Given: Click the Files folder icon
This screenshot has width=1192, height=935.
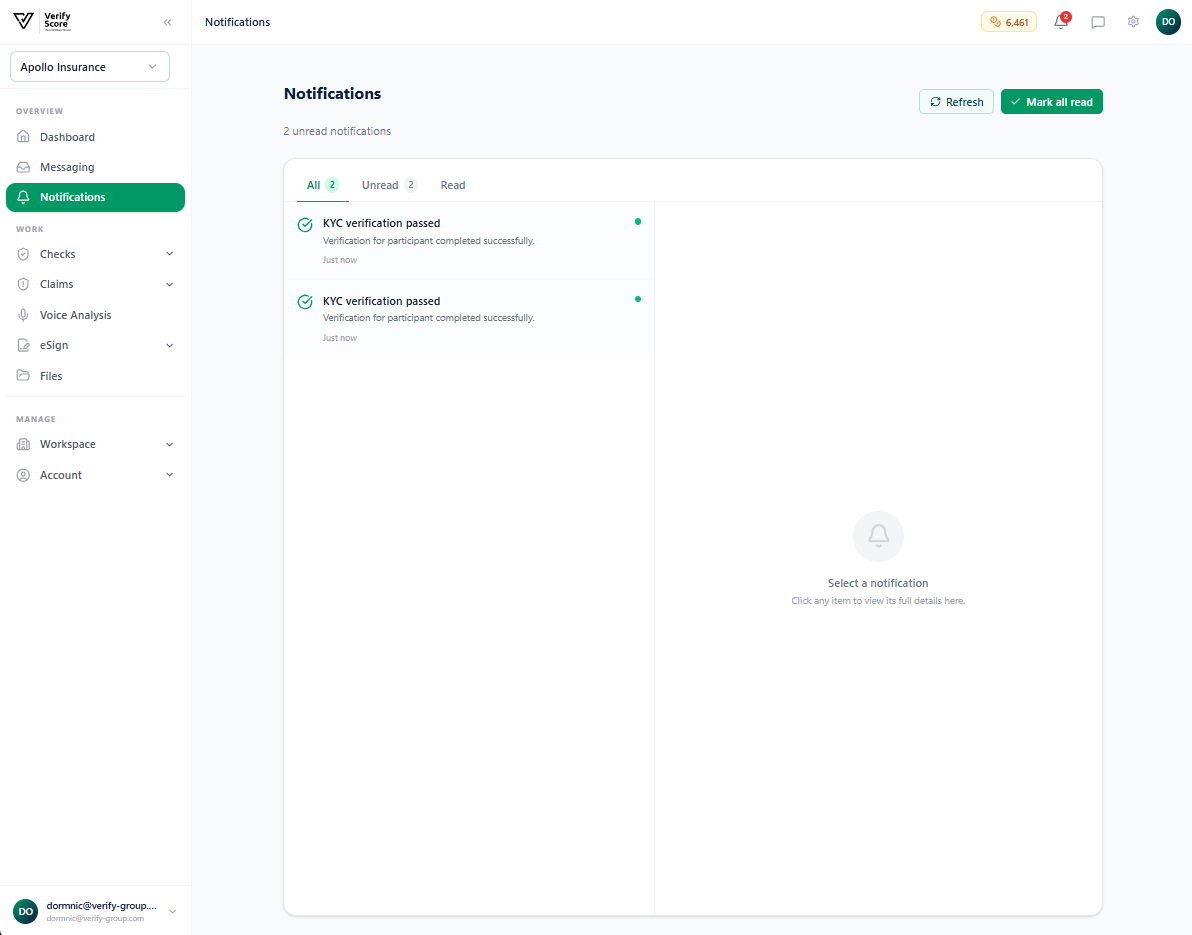Looking at the screenshot, I should coord(24,376).
